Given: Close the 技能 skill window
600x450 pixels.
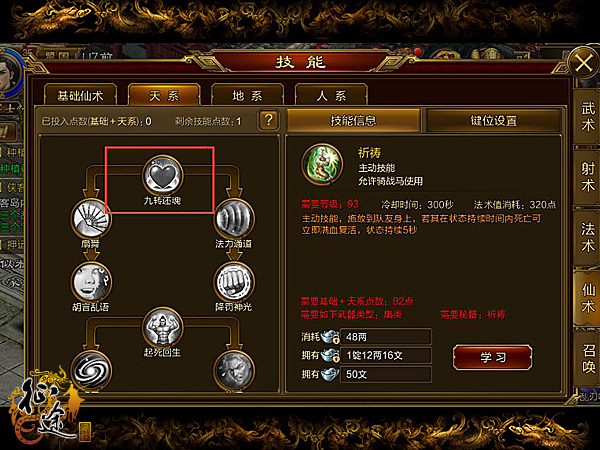Looking at the screenshot, I should coord(584,63).
